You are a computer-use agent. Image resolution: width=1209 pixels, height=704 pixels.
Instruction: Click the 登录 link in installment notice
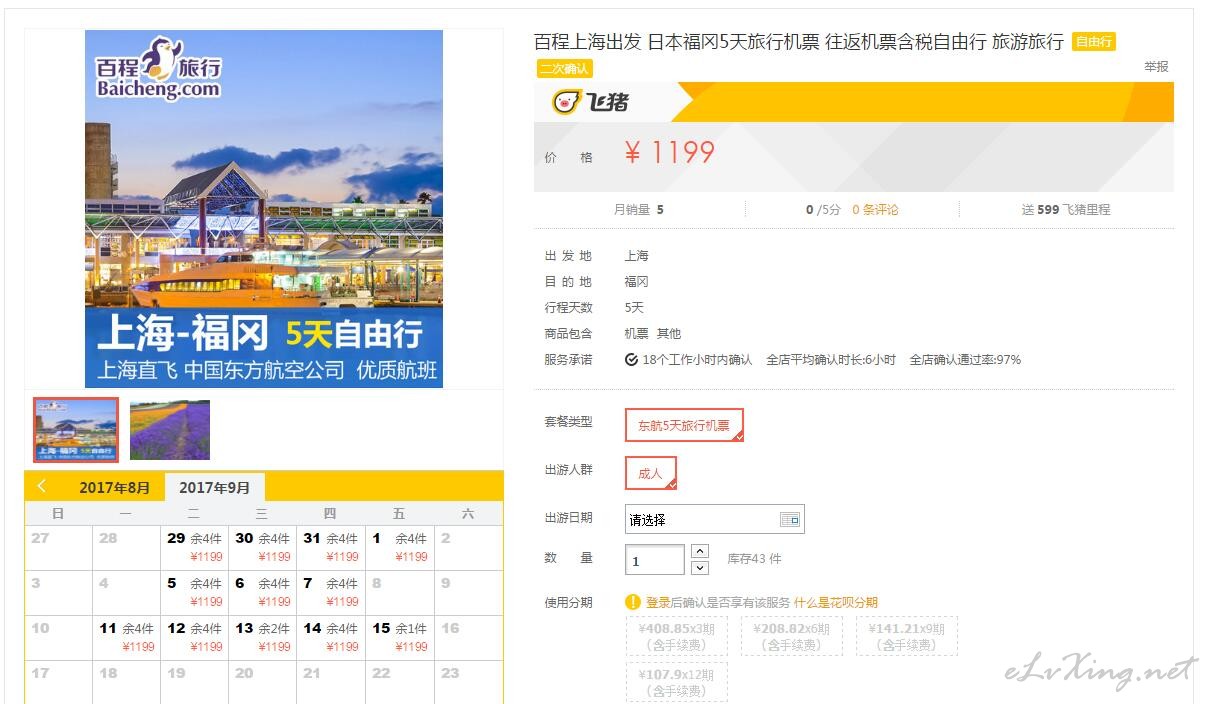658,602
